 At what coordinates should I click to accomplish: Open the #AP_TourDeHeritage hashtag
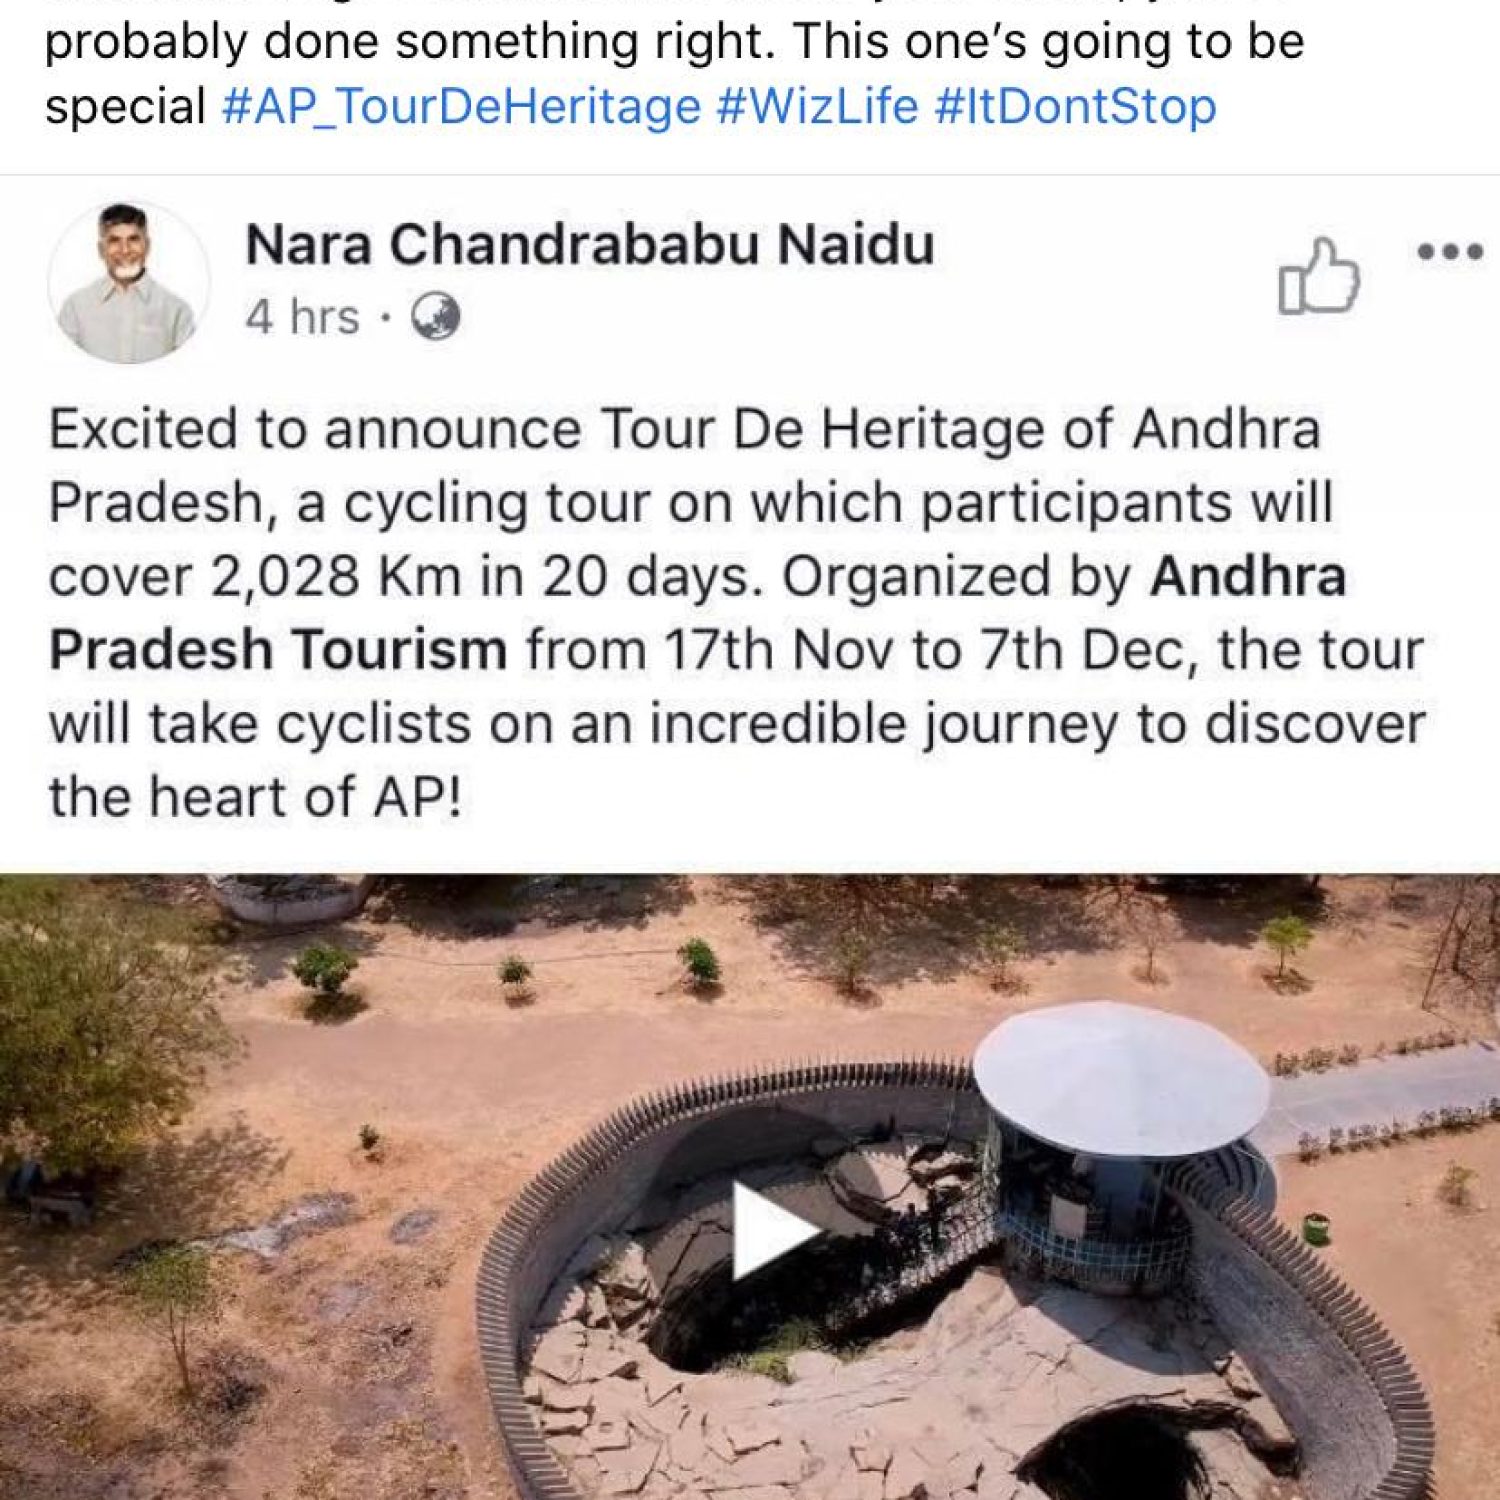click(461, 107)
